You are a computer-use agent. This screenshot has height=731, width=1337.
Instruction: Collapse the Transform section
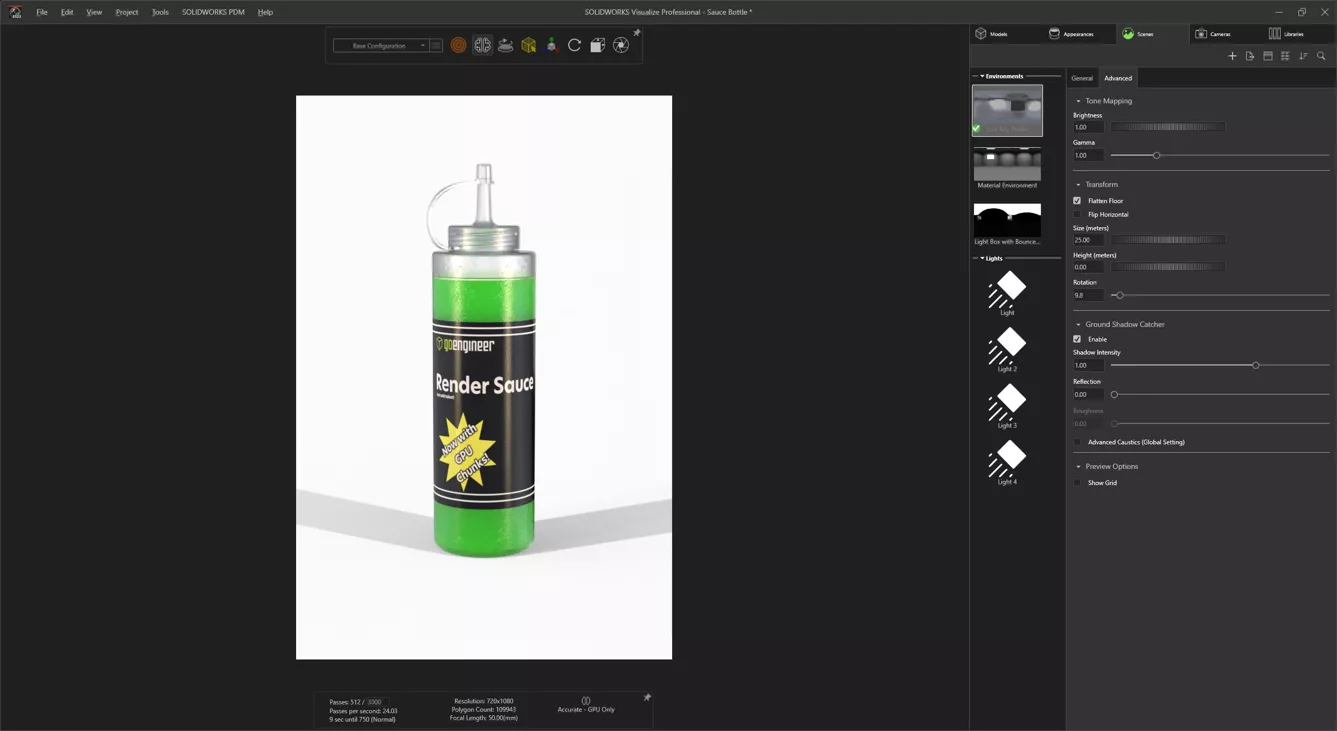(1078, 185)
